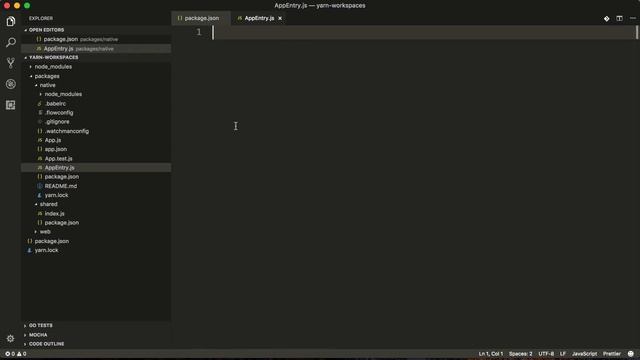The width and height of the screenshot is (640, 360).
Task: Expand node_modules inside native folder
Action: click(x=63, y=94)
